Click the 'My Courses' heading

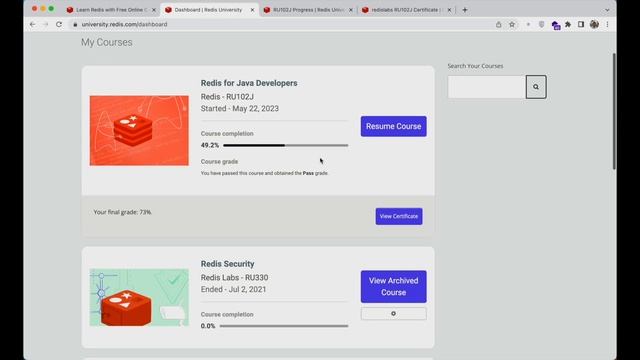pyautogui.click(x=107, y=42)
